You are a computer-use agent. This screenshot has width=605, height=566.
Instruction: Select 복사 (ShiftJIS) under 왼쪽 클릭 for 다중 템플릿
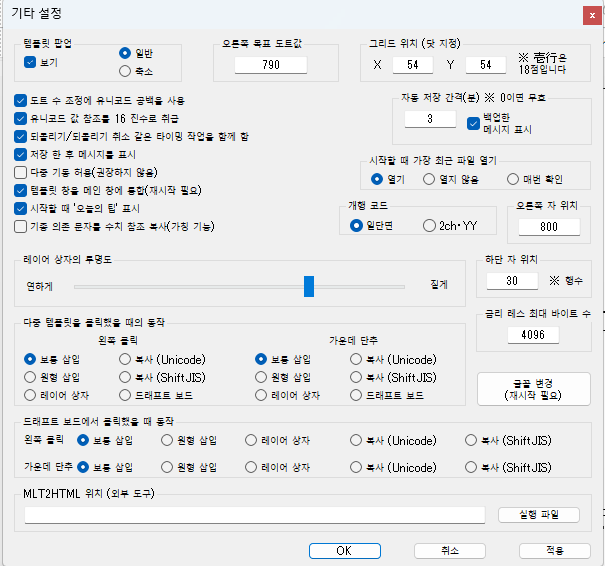point(125,377)
